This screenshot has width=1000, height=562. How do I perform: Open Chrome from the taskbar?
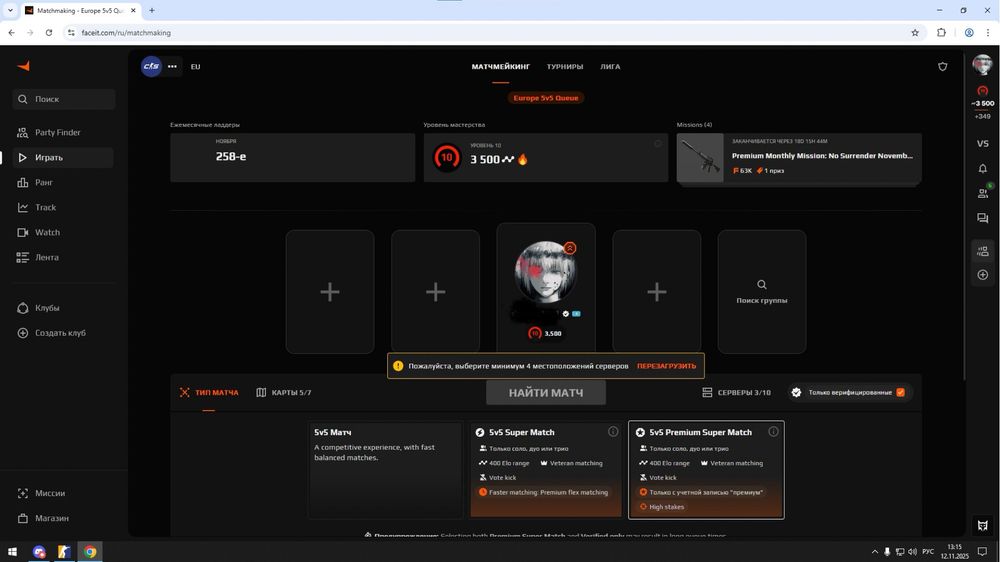90,552
